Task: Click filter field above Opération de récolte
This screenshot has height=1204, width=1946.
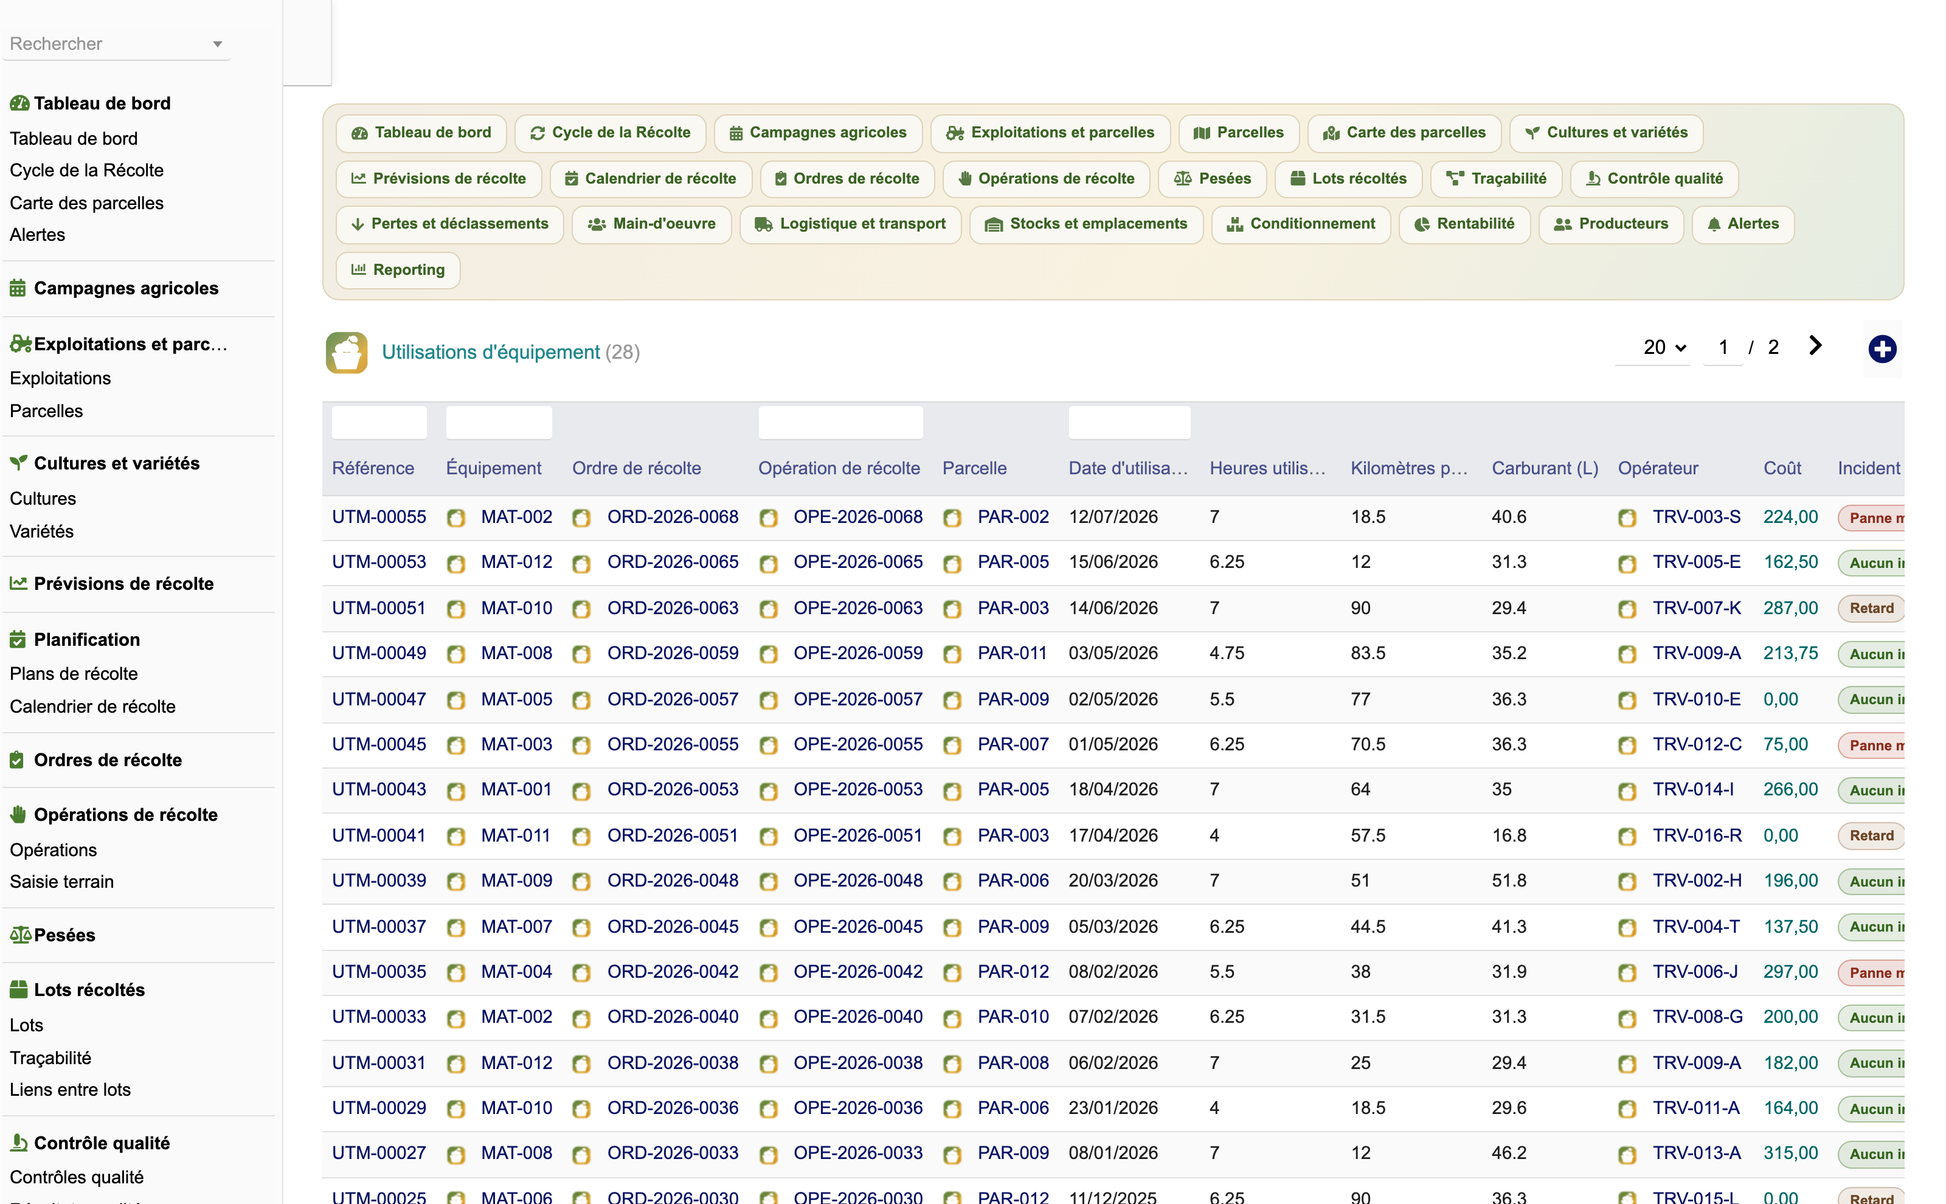Action: [840, 423]
